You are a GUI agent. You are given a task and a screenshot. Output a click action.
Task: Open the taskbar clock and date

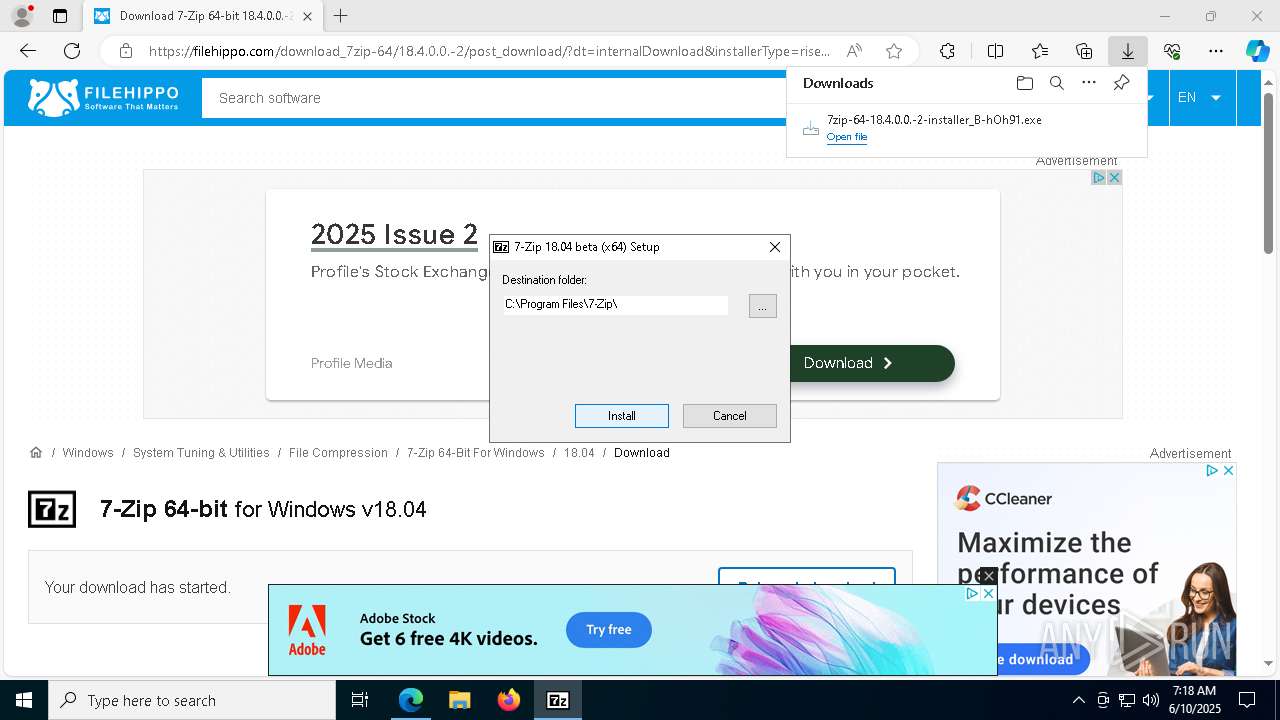(x=1194, y=700)
